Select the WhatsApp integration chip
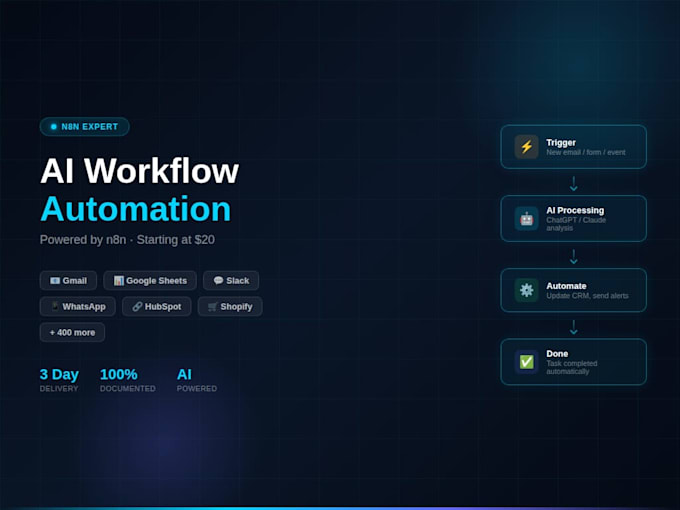The height and width of the screenshot is (510, 680). [78, 307]
